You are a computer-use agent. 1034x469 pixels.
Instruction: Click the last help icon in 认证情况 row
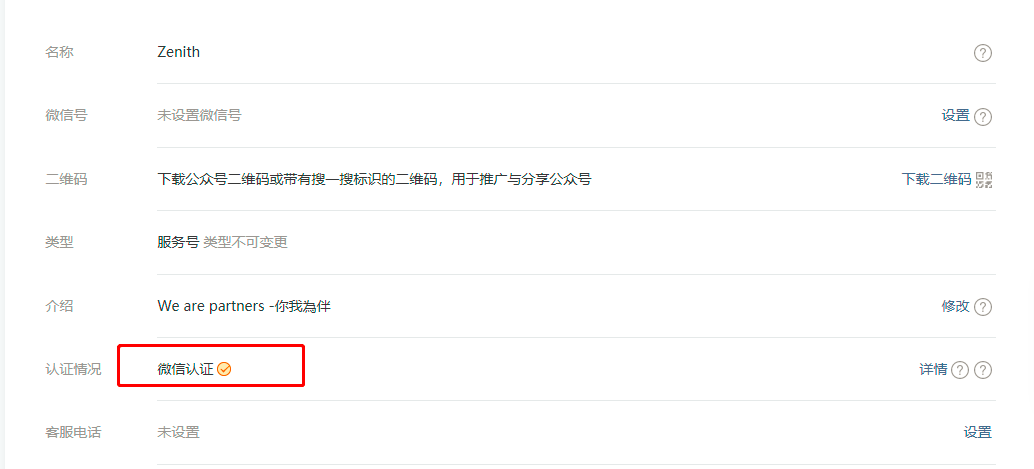[x=983, y=370]
